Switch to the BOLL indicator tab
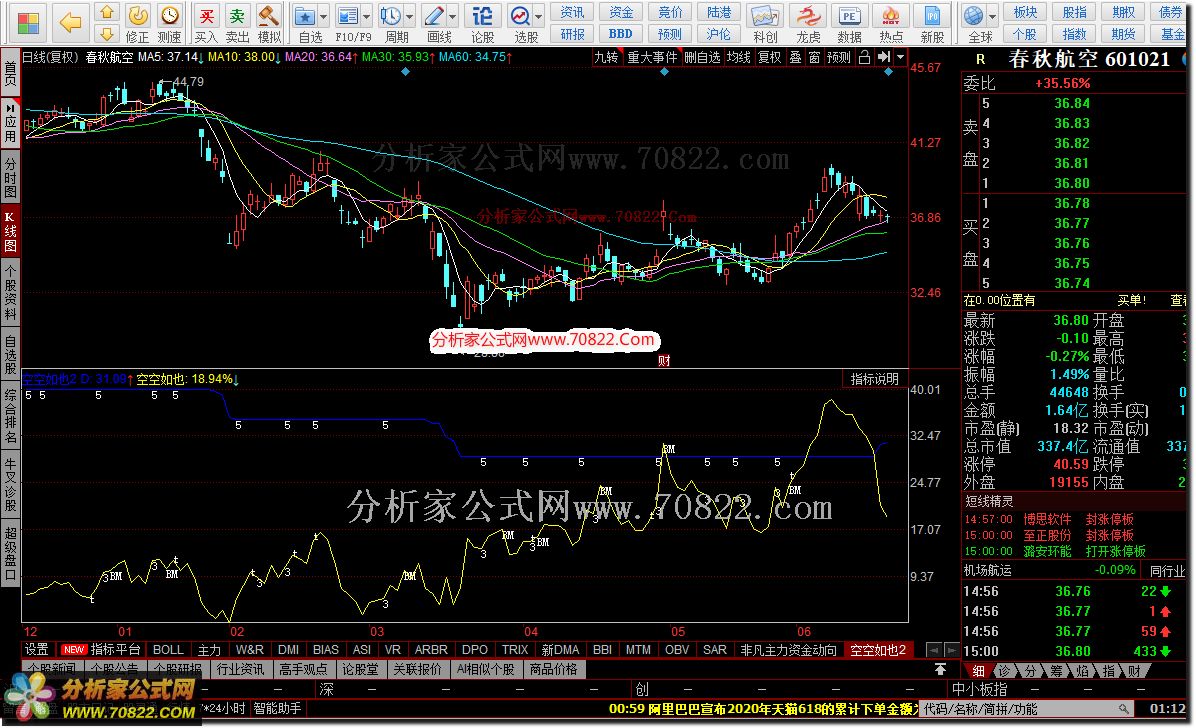This screenshot has height=728, width=1196. coord(168,649)
